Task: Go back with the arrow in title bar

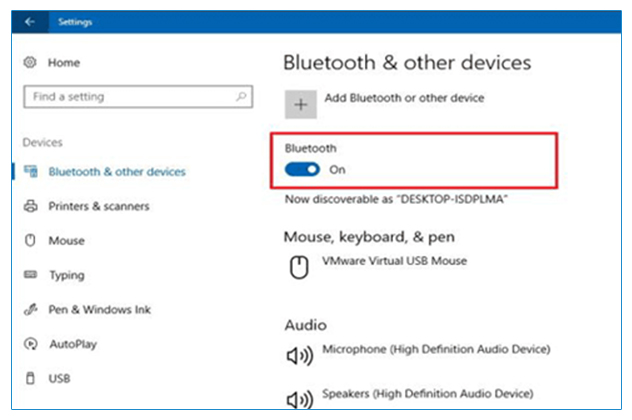Action: coord(29,22)
